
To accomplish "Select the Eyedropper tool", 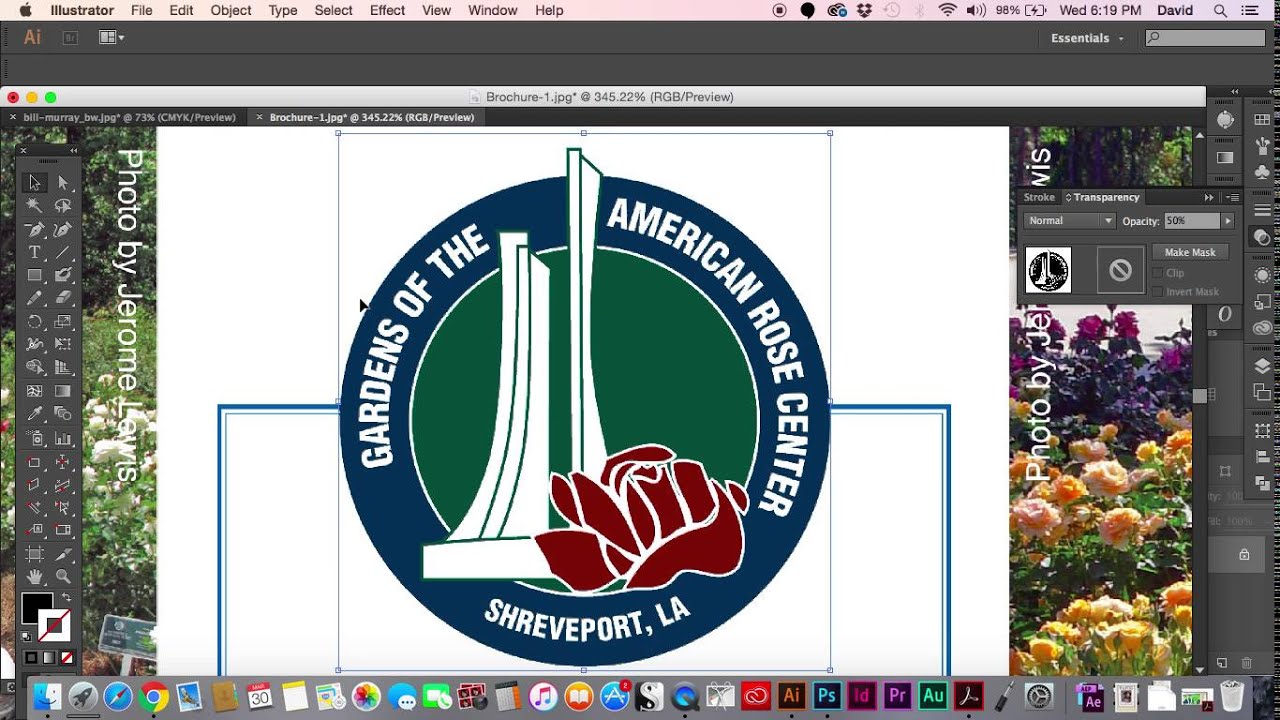I will pyautogui.click(x=34, y=414).
